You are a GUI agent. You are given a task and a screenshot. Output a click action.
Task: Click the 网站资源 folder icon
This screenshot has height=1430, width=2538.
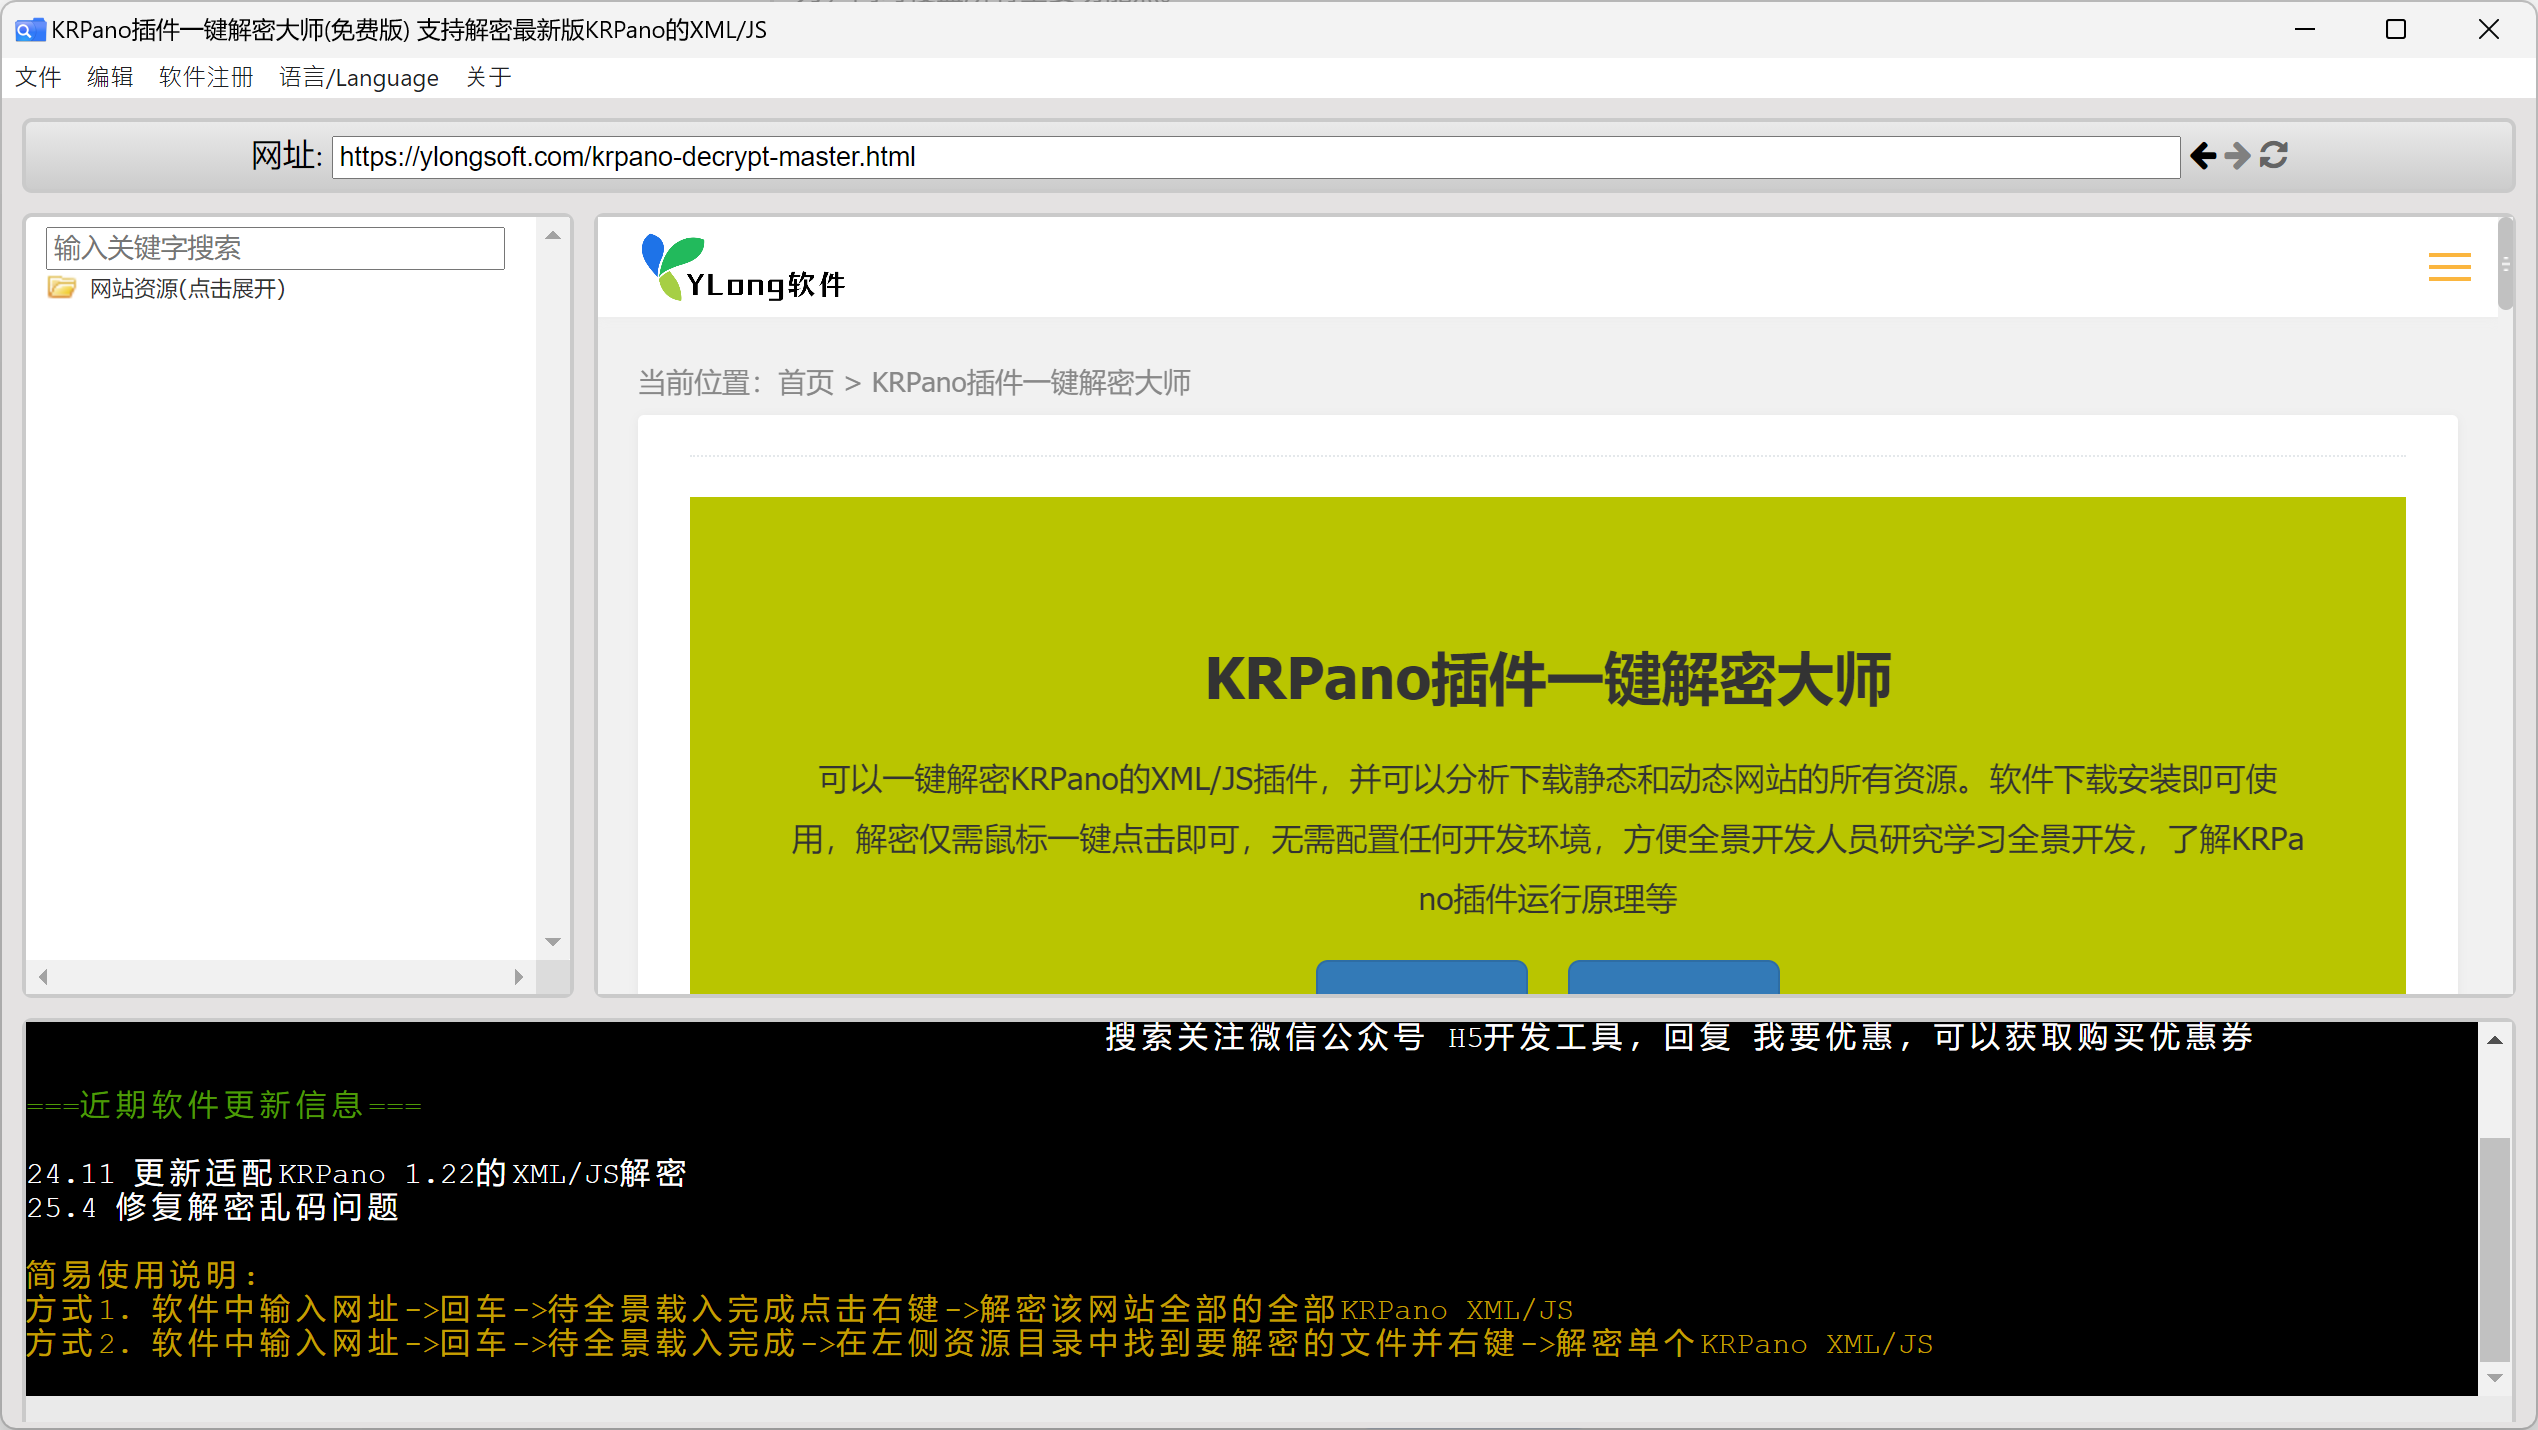(x=62, y=289)
